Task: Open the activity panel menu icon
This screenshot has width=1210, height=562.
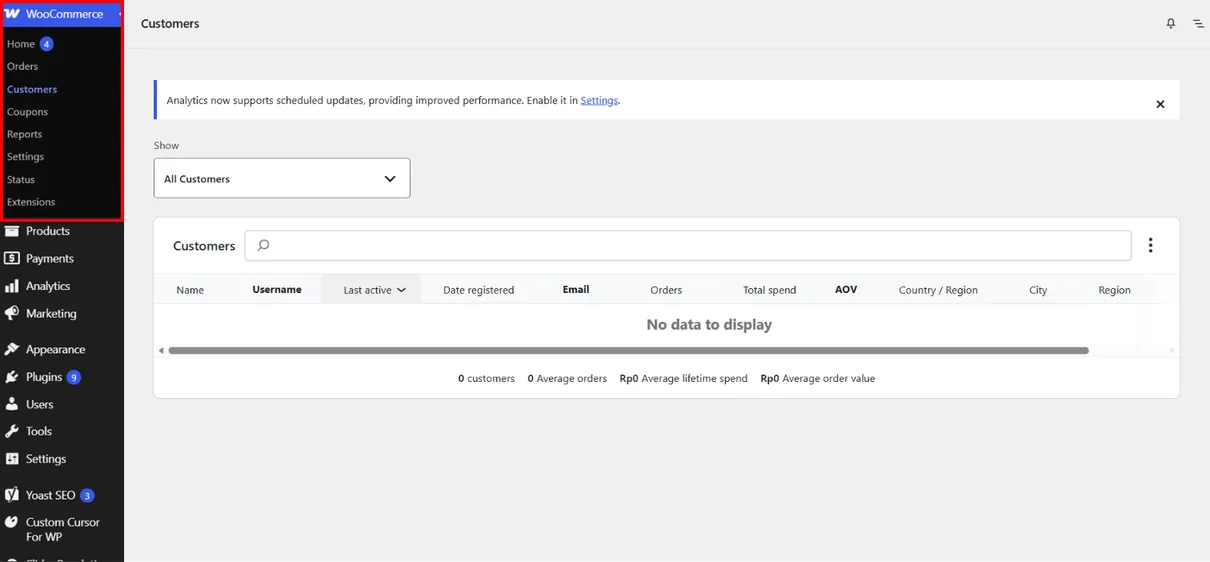Action: point(1198,23)
